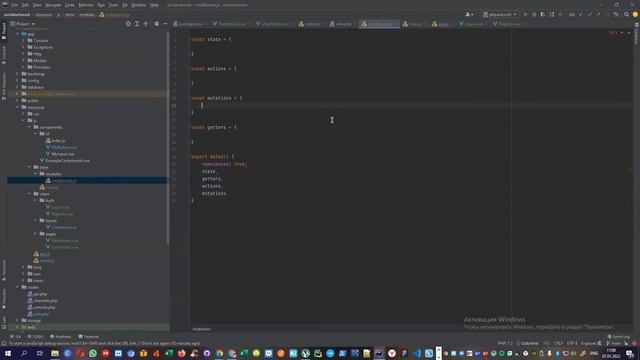Open Visual Studio Code from the taskbar
Screen dimensions: 640x360
[417, 353]
